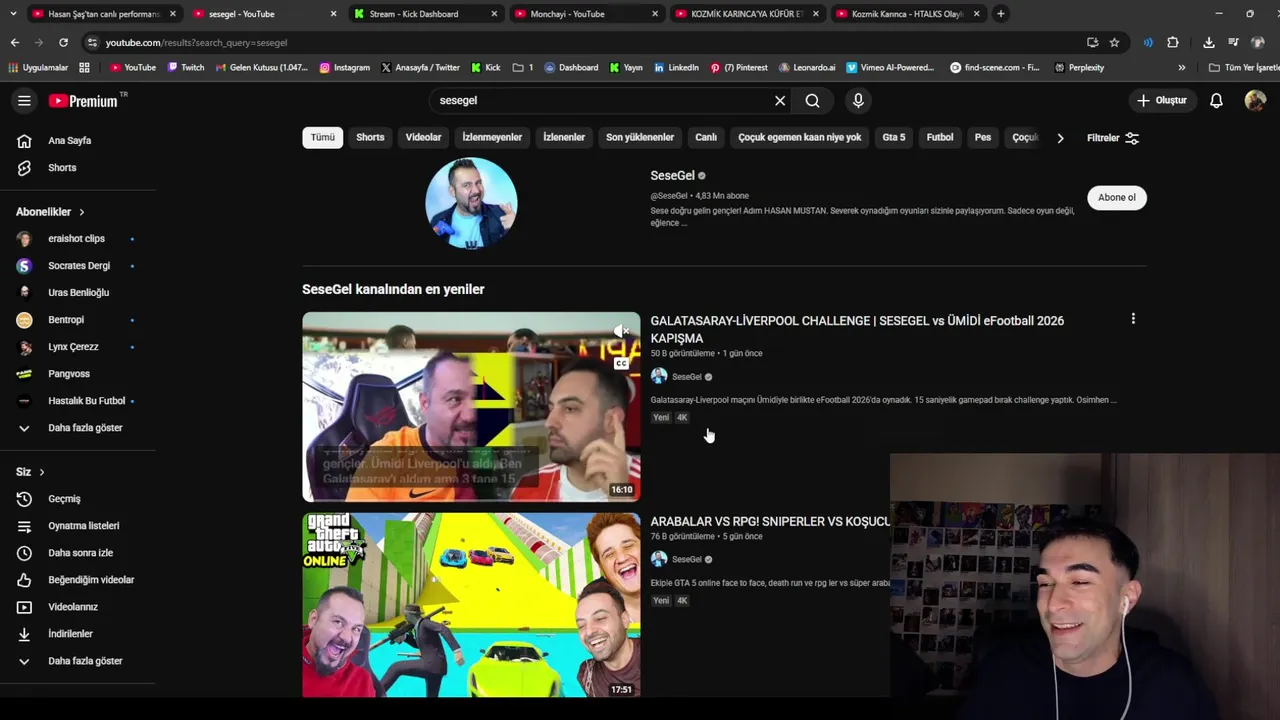The width and height of the screenshot is (1280, 720).
Task: Click the magnifier search button
Action: point(812,100)
